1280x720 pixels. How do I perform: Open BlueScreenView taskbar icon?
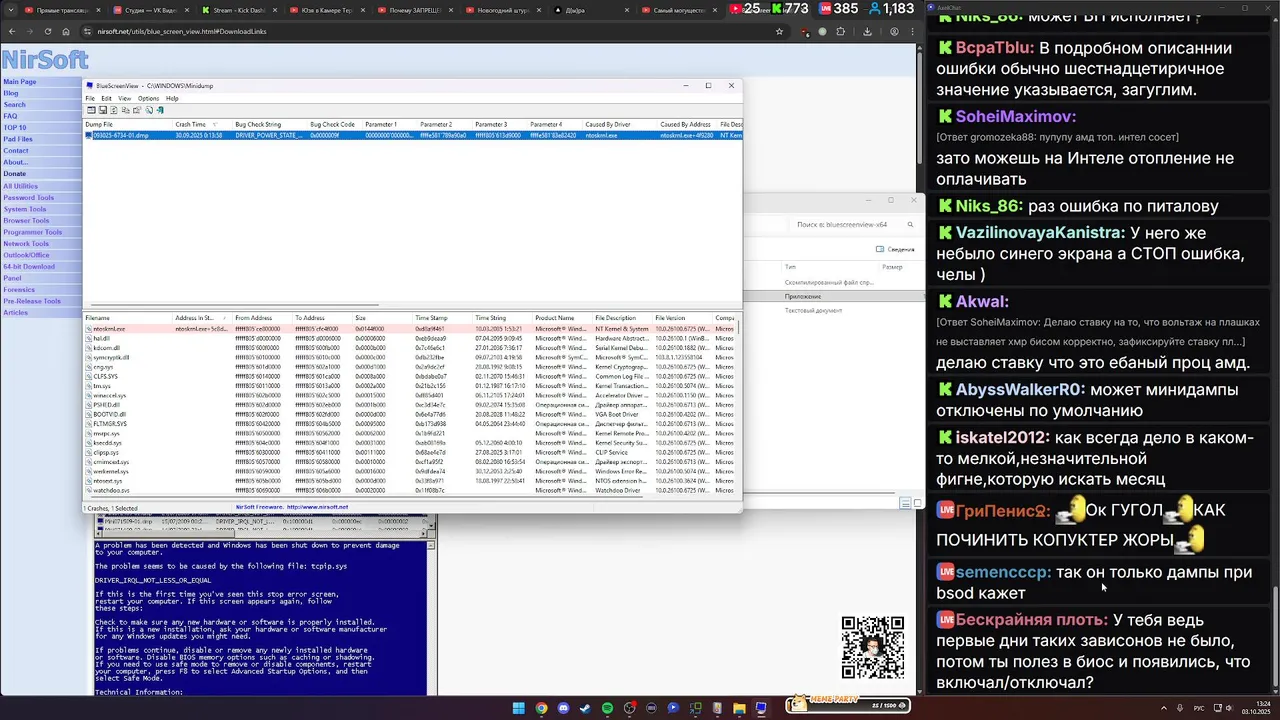click(x=761, y=708)
